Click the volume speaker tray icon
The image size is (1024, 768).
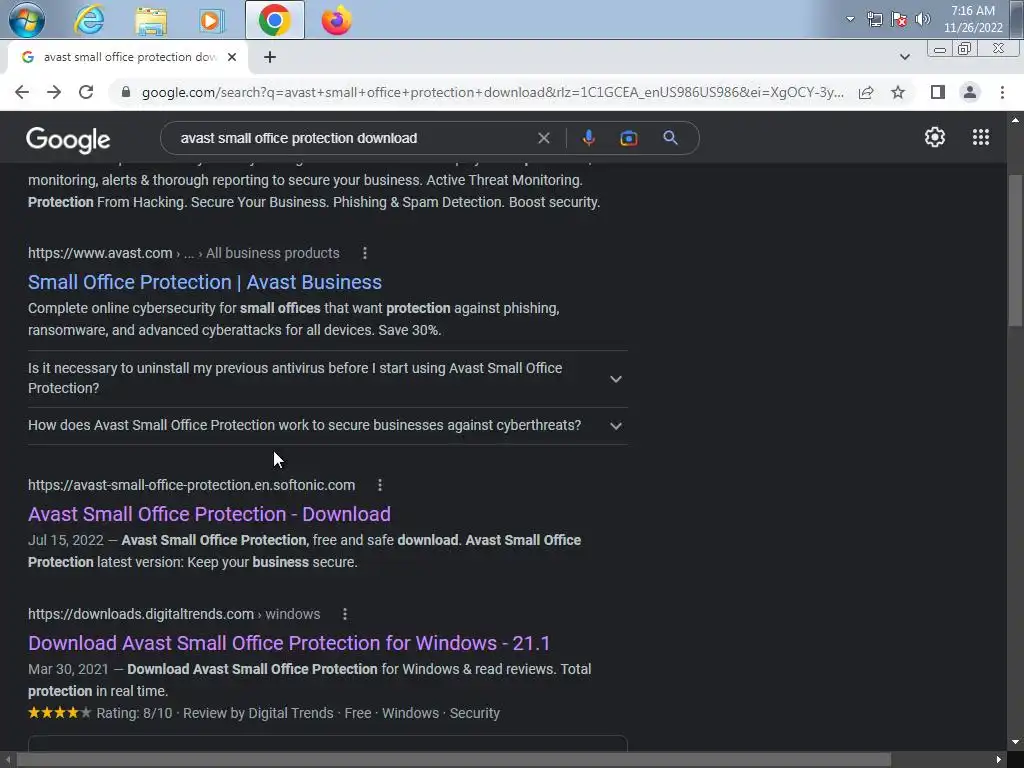(922, 19)
